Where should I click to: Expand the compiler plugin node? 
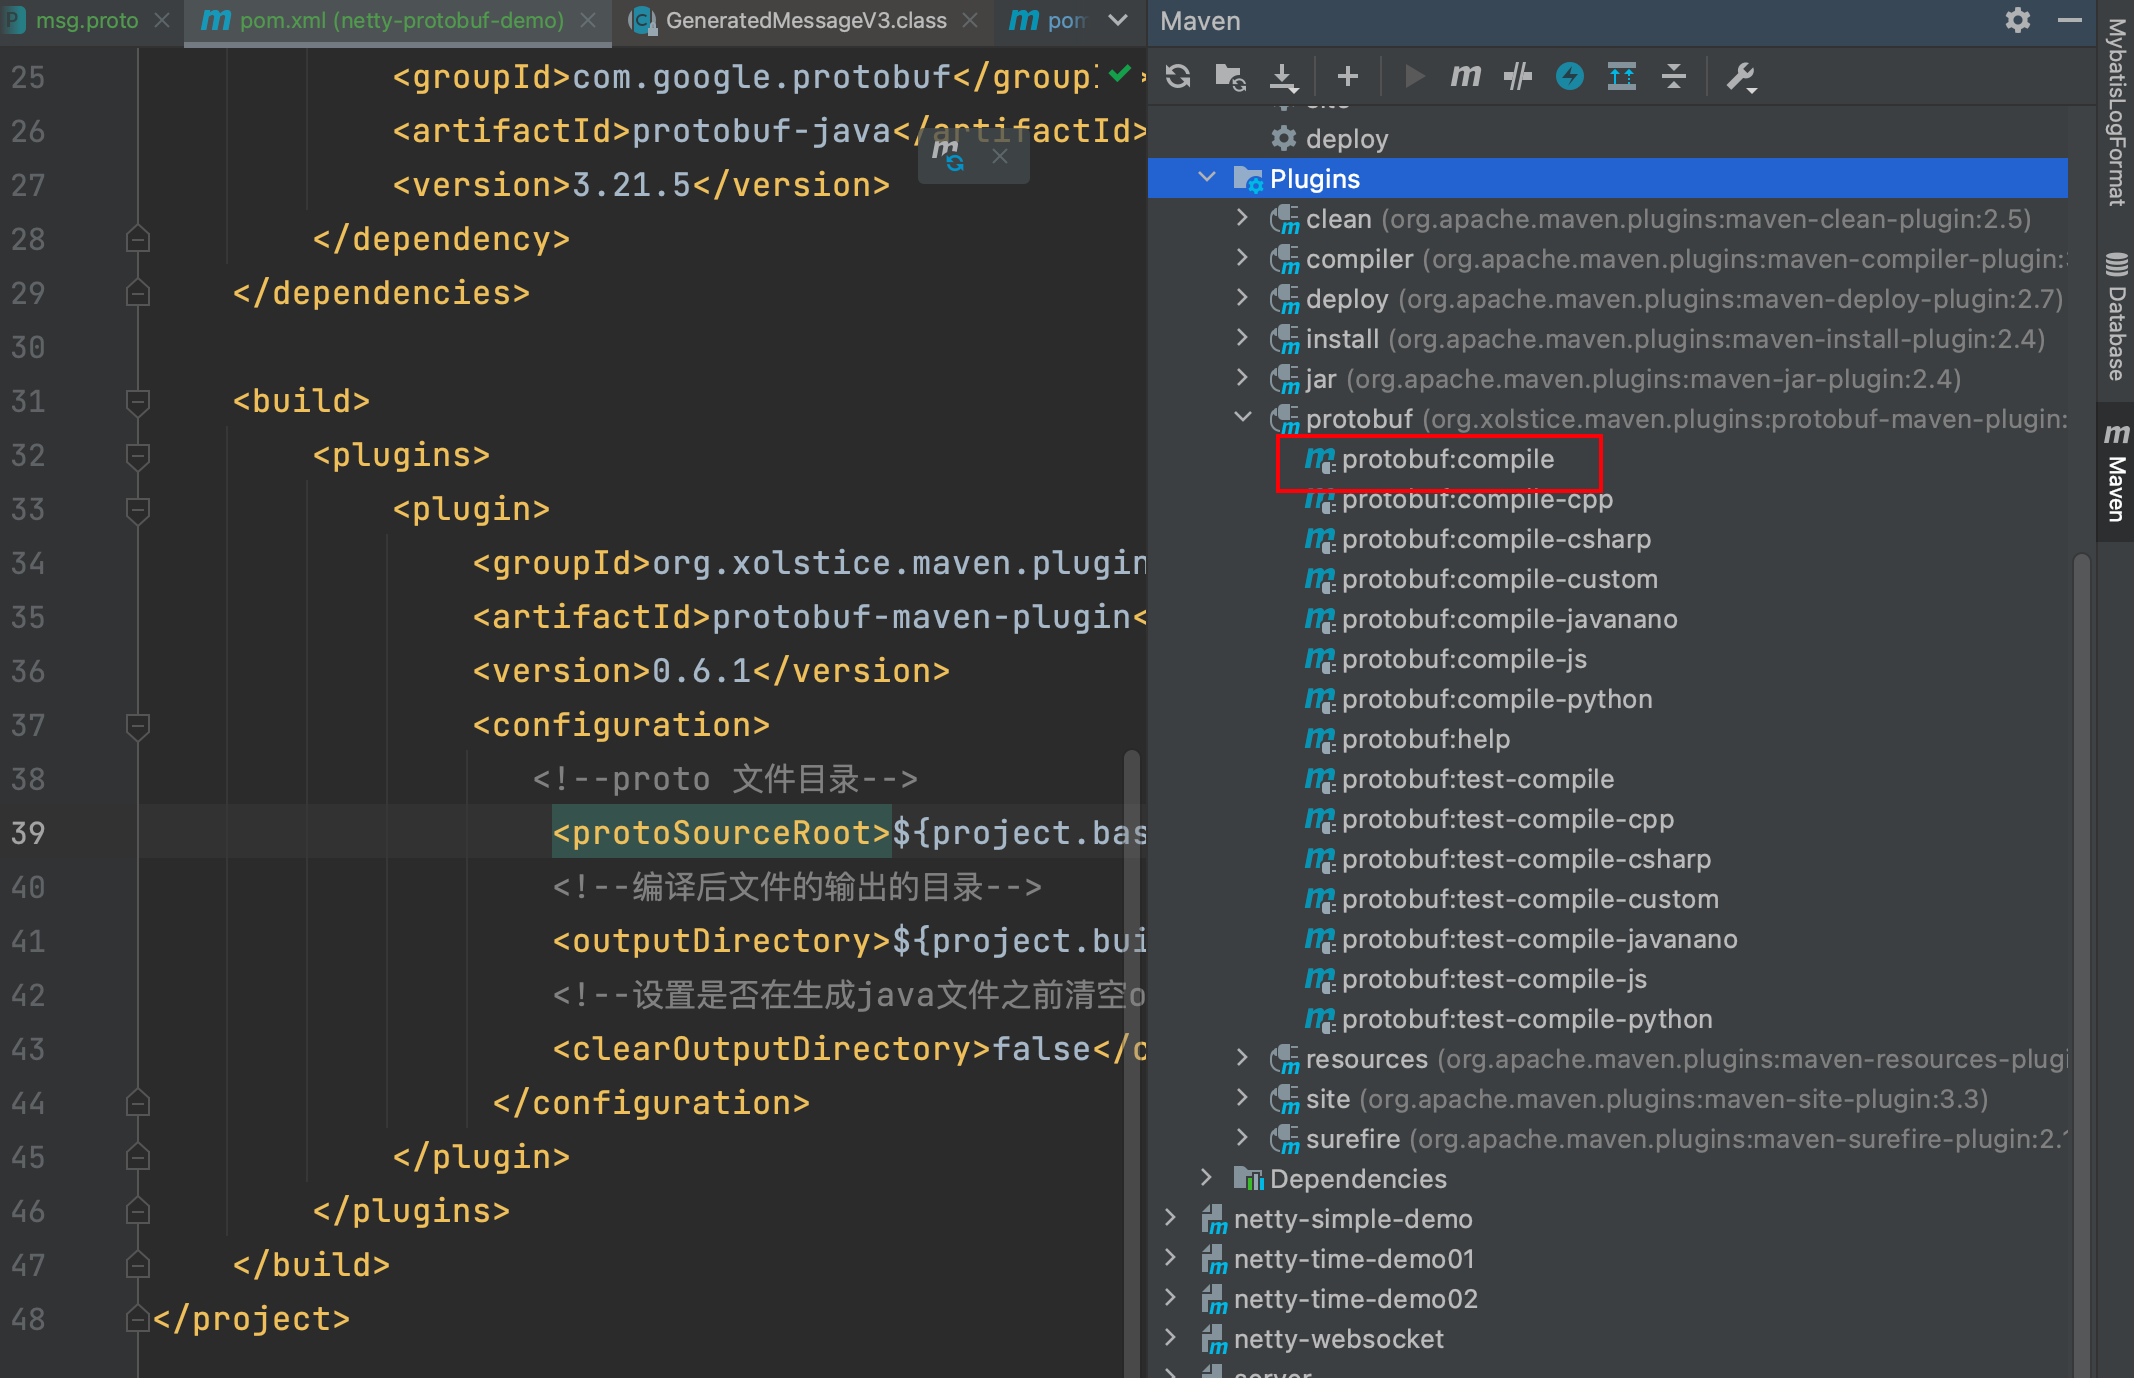(1242, 258)
